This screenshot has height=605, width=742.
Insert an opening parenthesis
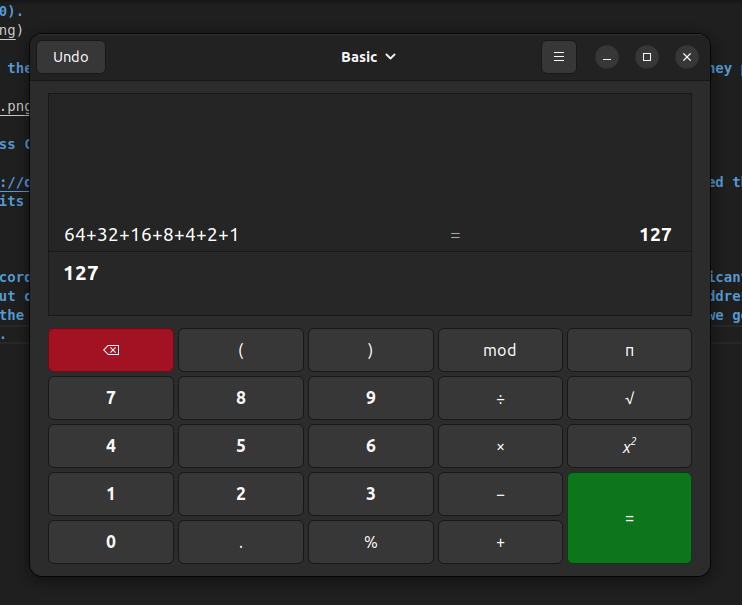pyautogui.click(x=241, y=350)
